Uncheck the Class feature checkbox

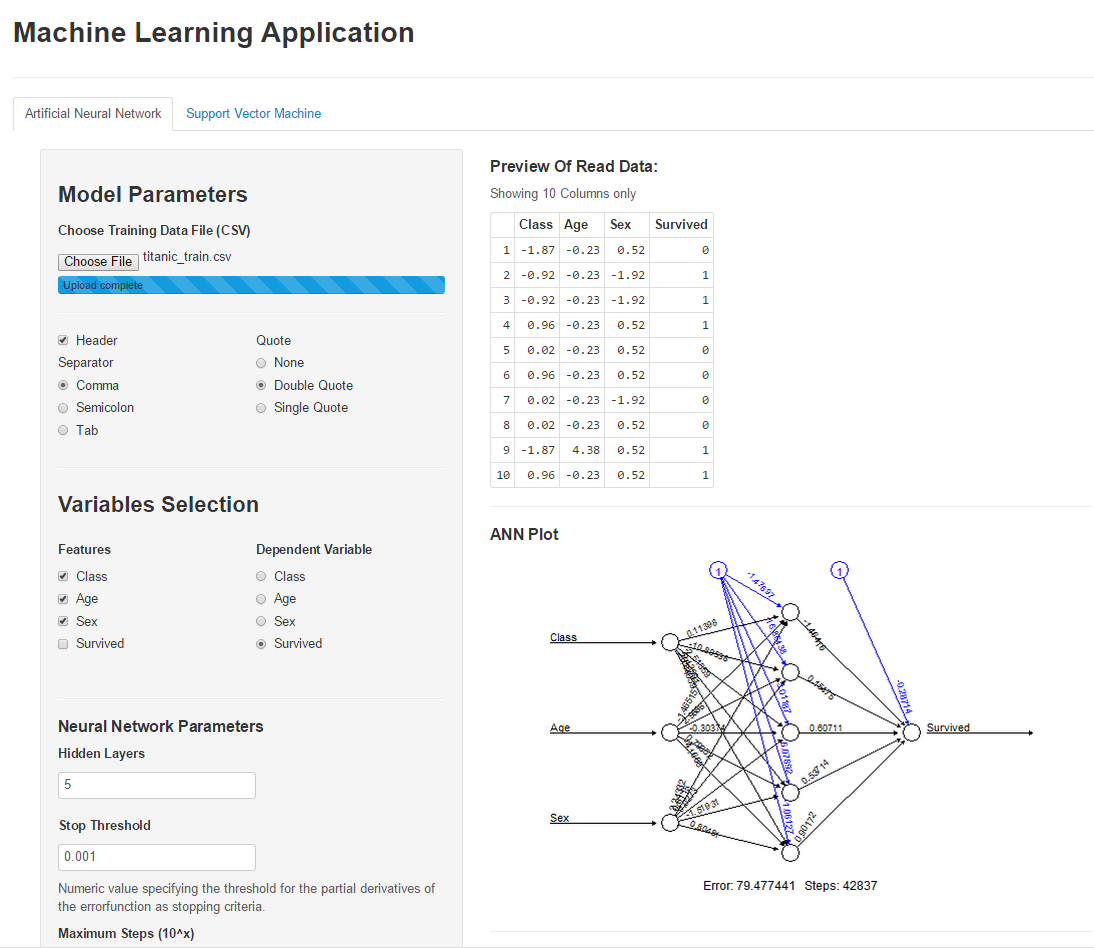63,576
